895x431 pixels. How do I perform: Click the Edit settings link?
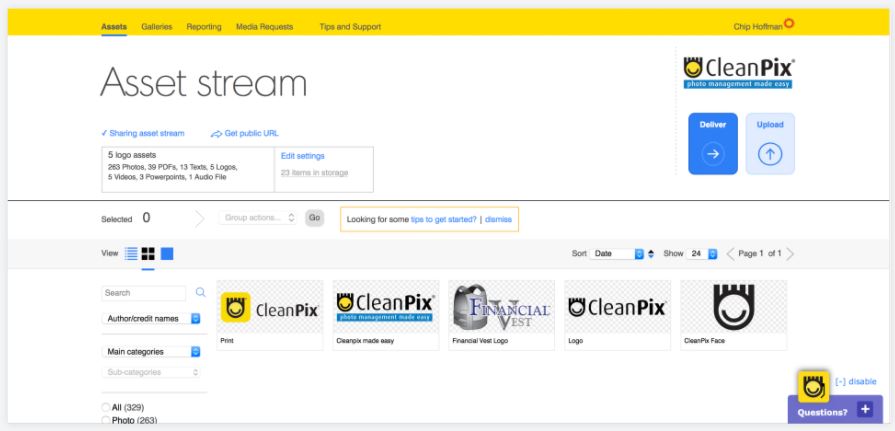[303, 156]
